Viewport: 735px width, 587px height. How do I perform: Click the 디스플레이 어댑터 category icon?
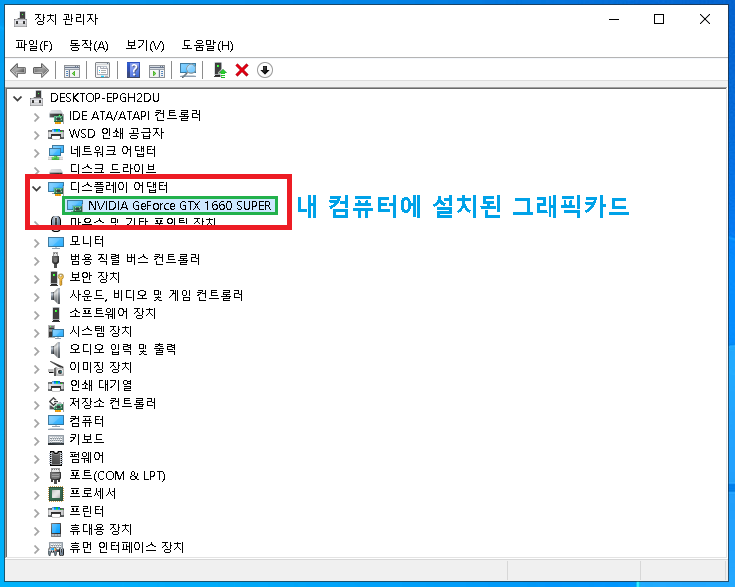tap(56, 188)
